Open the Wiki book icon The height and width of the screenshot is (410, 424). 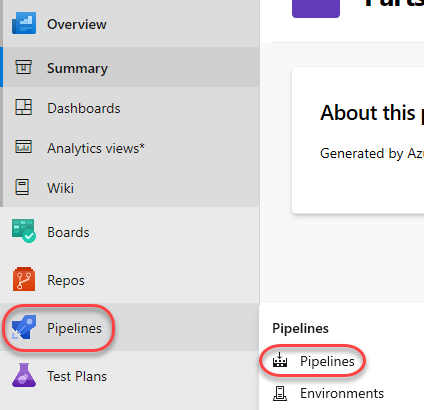click(x=22, y=187)
